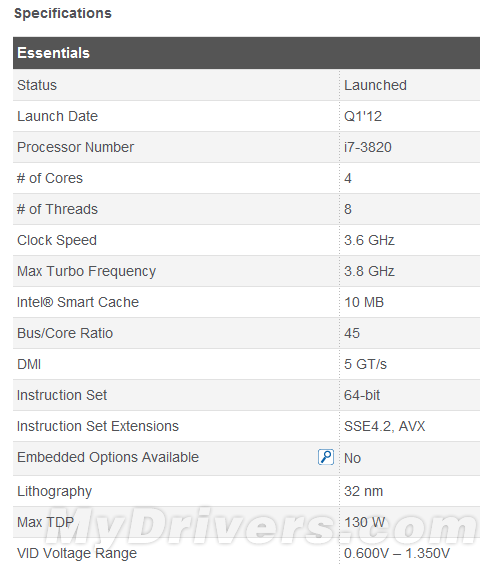Click the Max TDP row label

[45, 522]
